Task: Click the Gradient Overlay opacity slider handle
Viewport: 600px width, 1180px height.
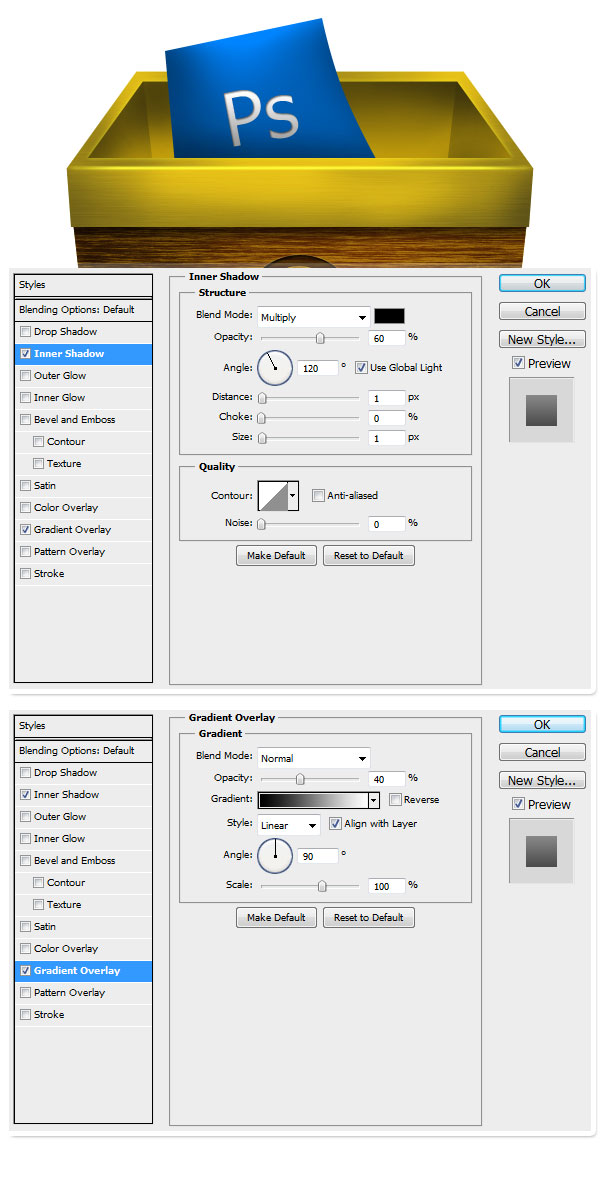Action: (x=300, y=780)
